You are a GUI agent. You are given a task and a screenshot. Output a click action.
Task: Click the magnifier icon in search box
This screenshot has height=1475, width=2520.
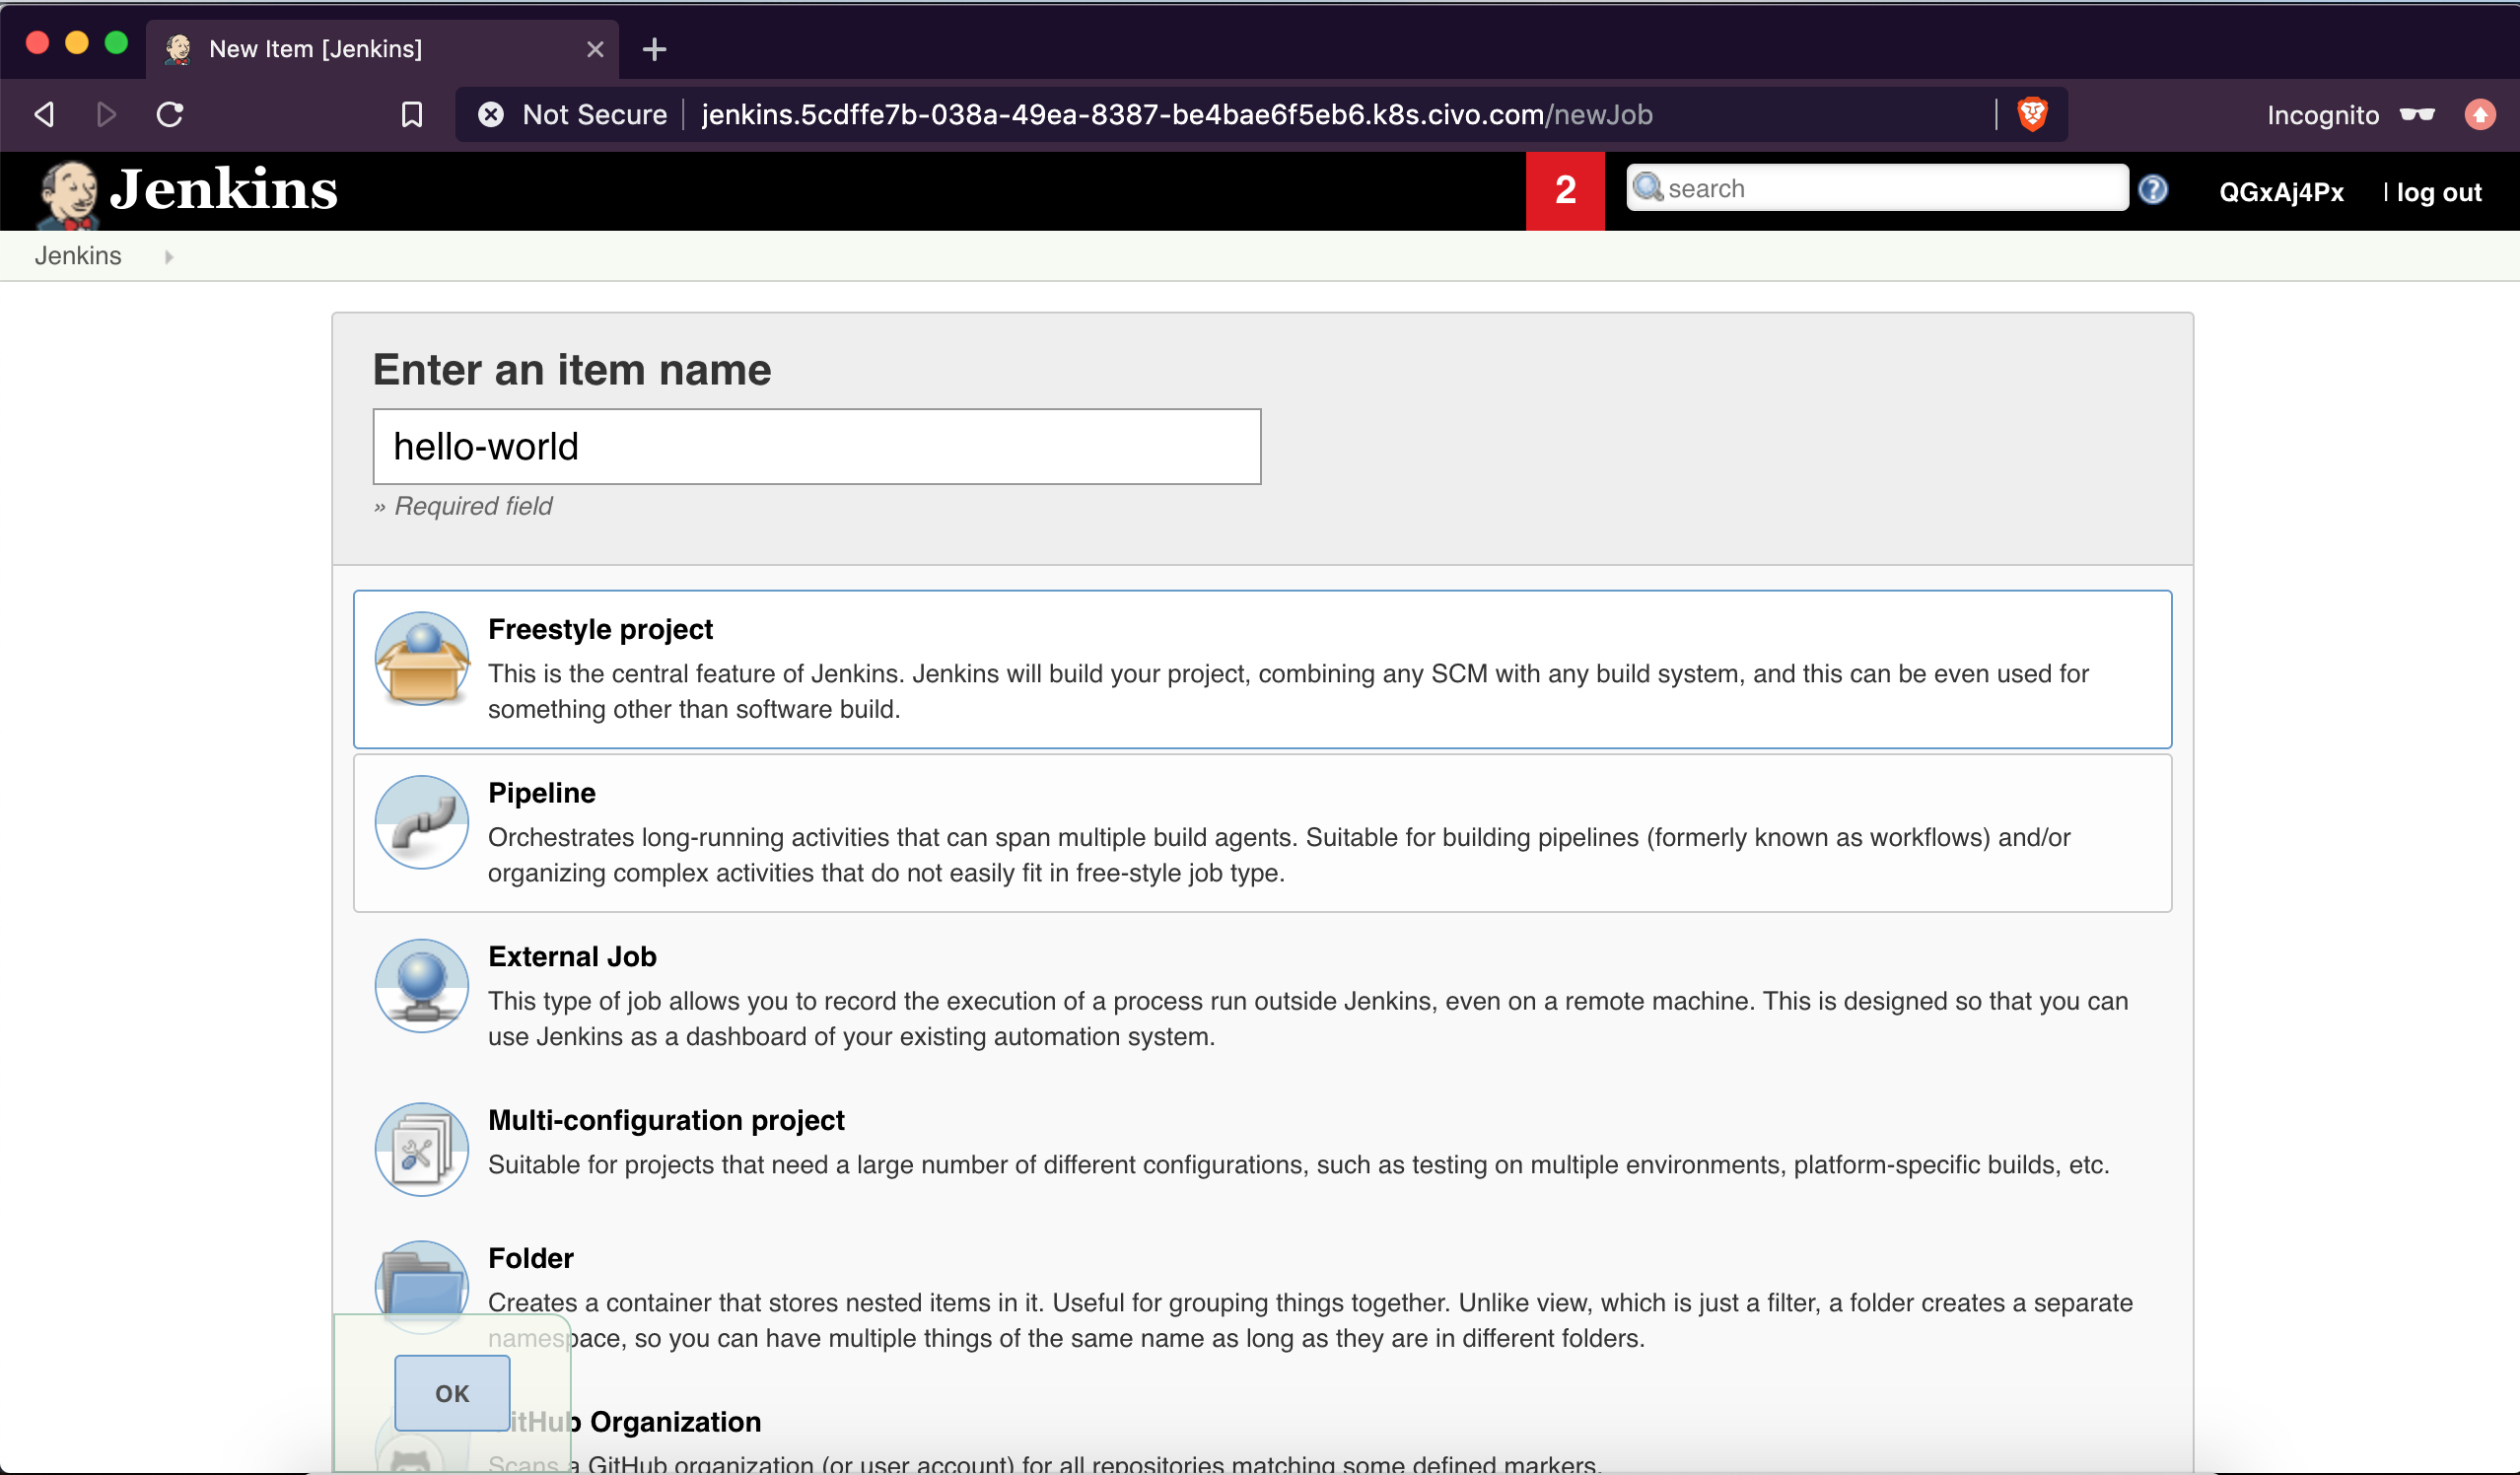point(1648,187)
